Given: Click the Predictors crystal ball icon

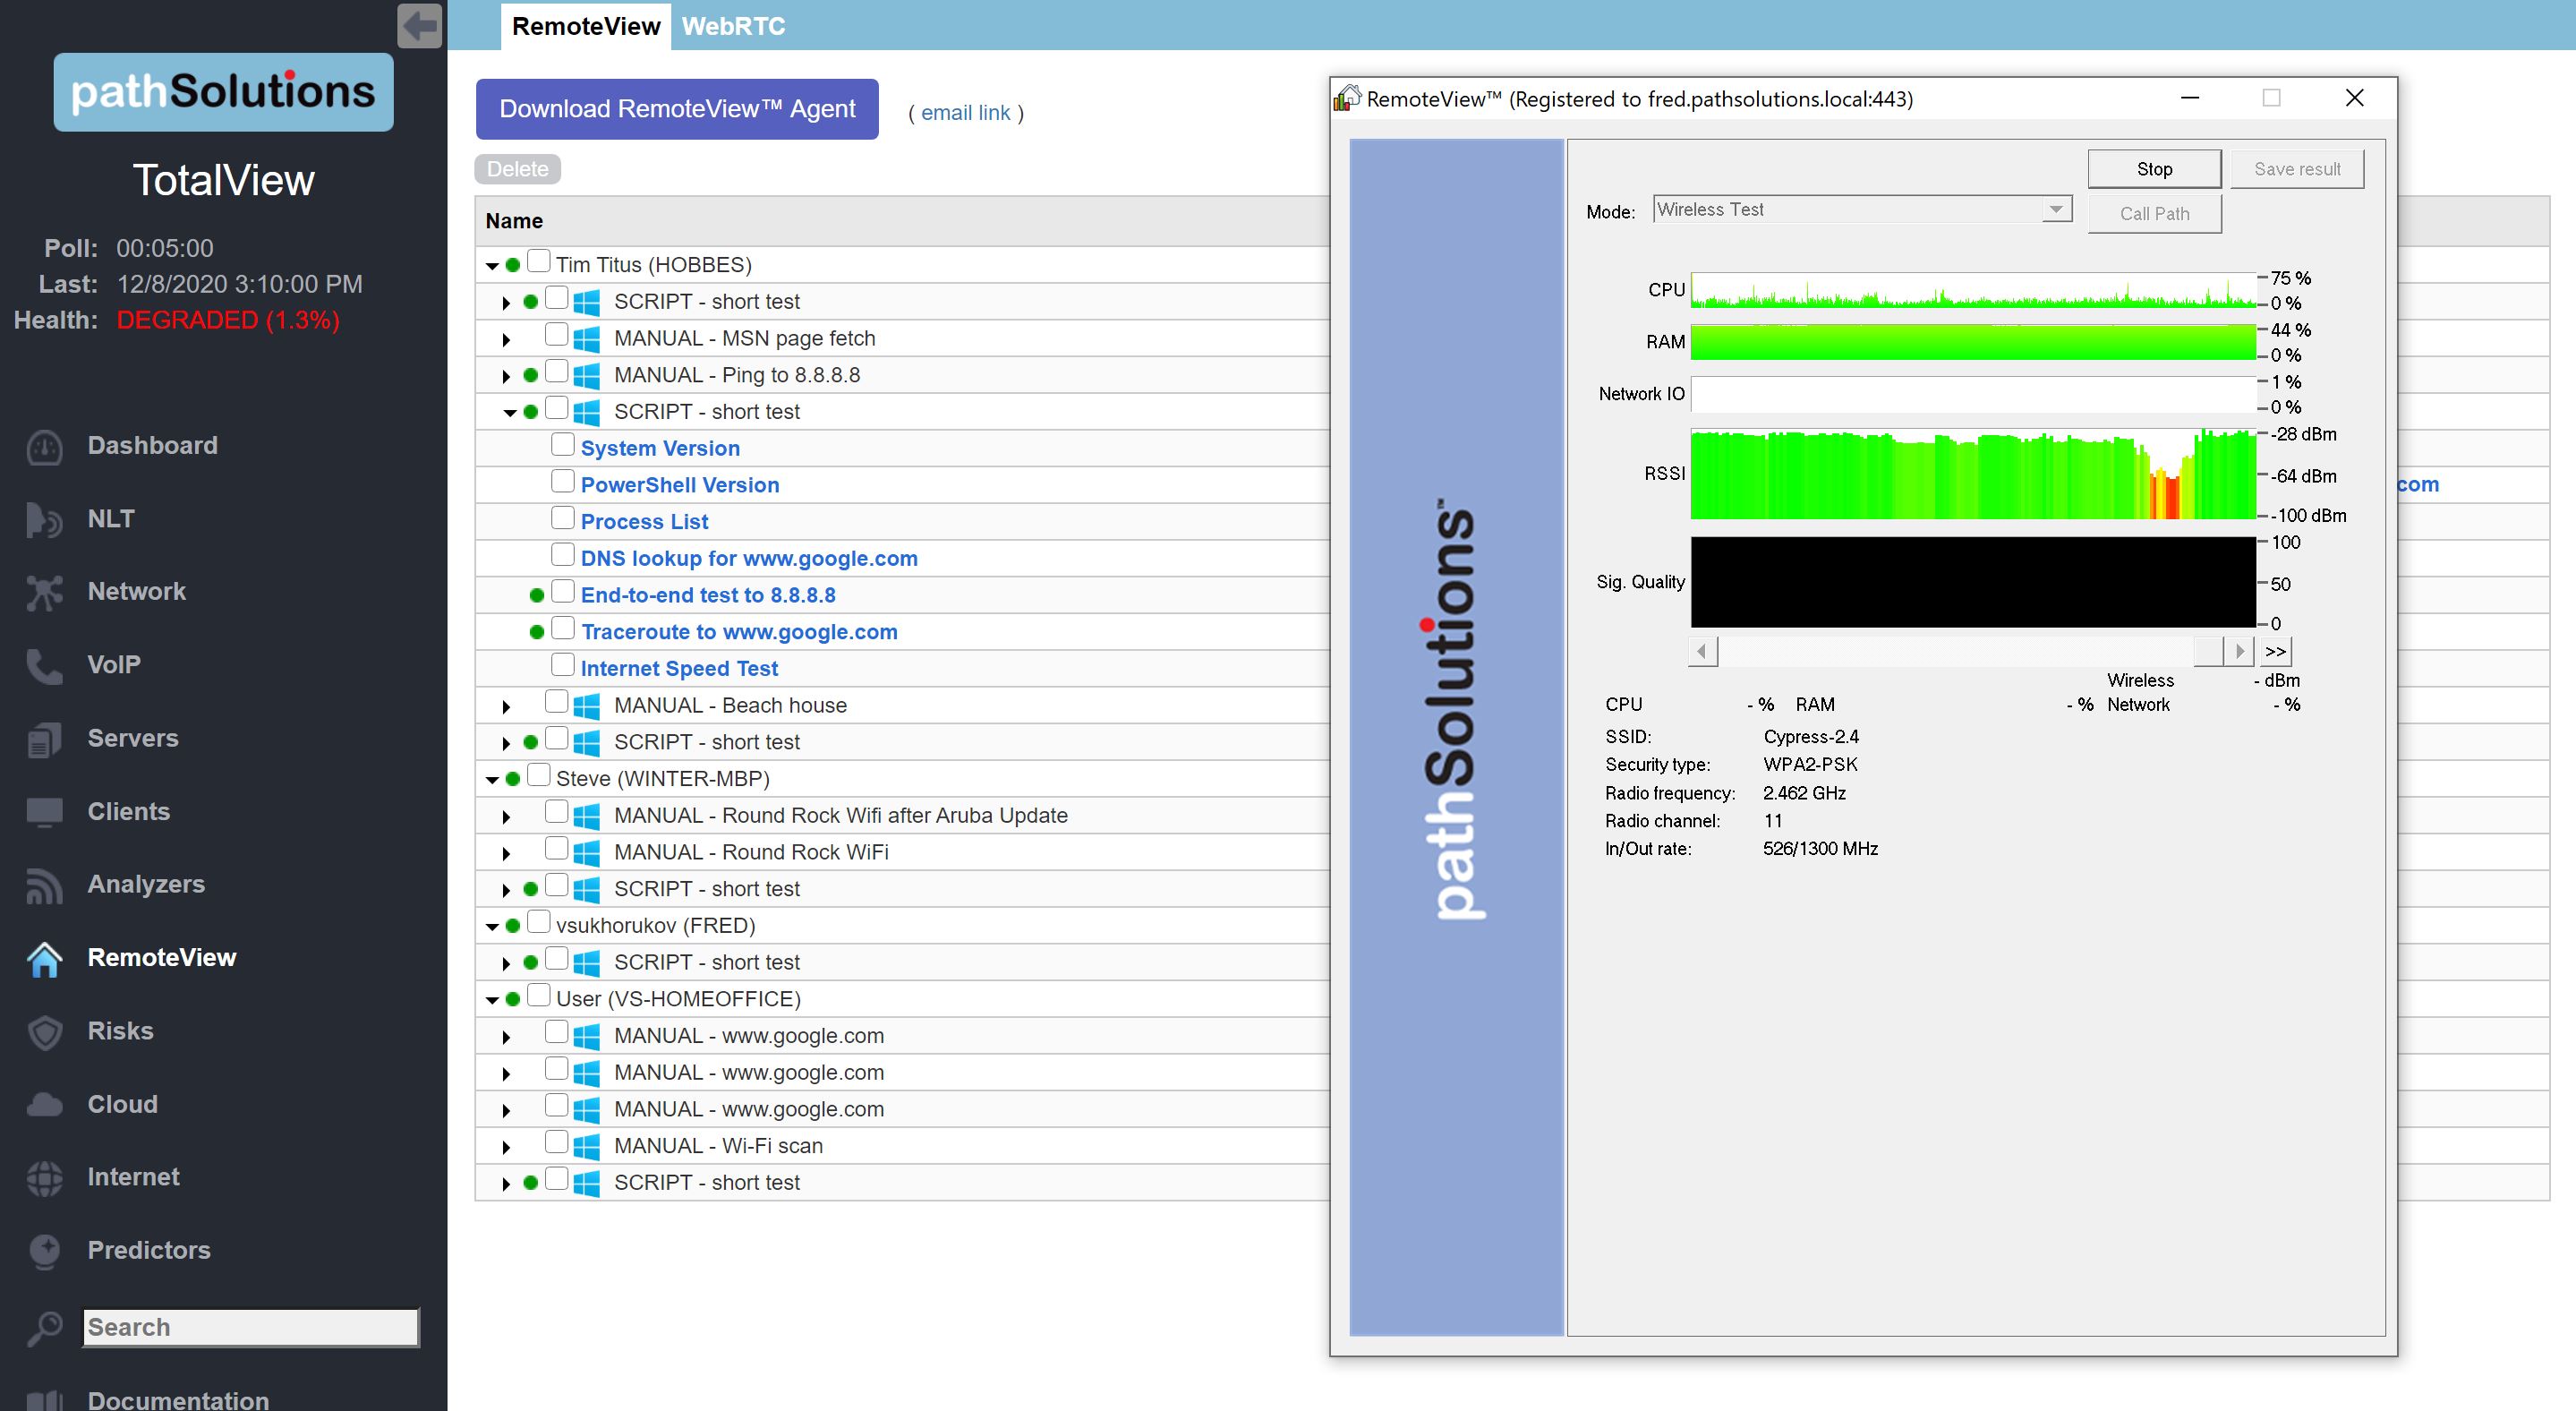Looking at the screenshot, I should click(44, 1251).
